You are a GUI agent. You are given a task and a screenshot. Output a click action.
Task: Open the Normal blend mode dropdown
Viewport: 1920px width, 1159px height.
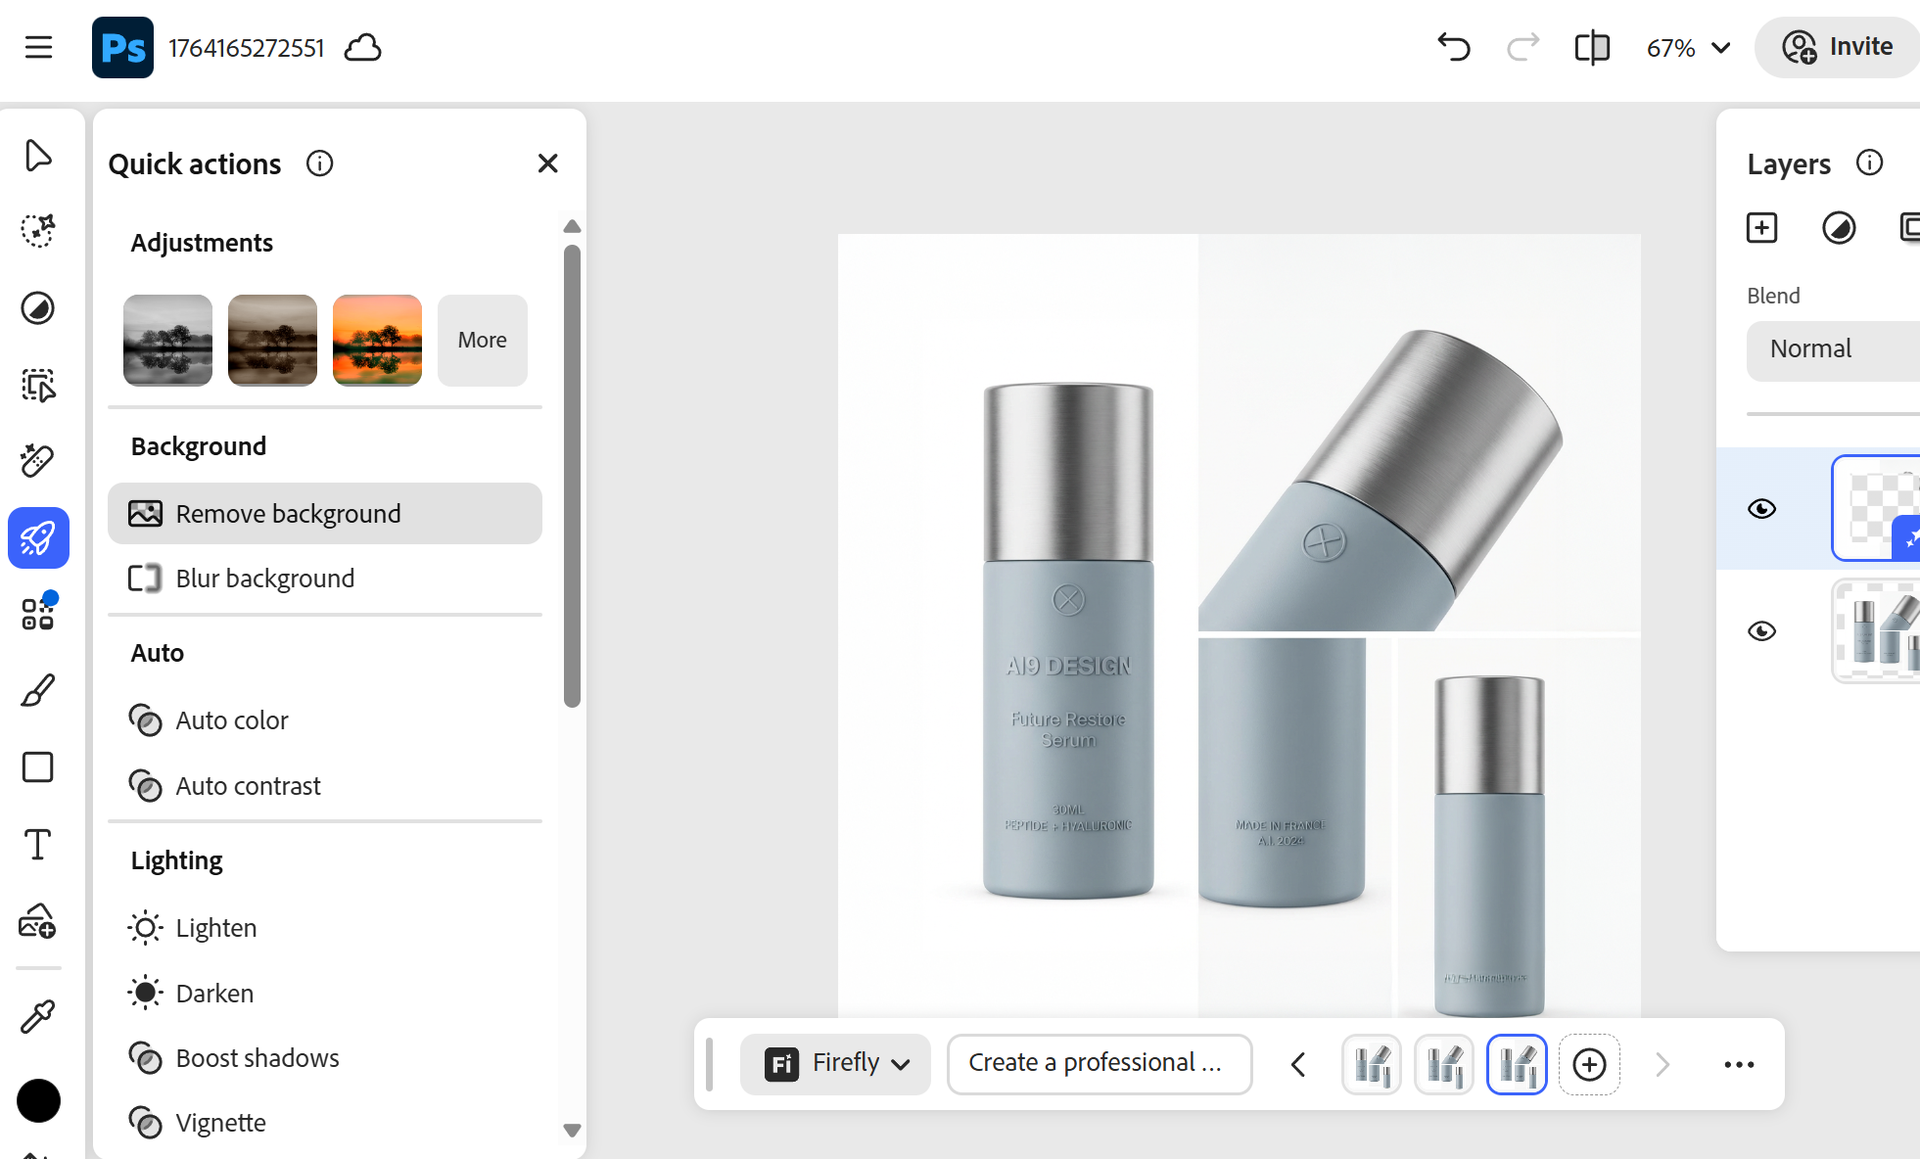(1832, 349)
